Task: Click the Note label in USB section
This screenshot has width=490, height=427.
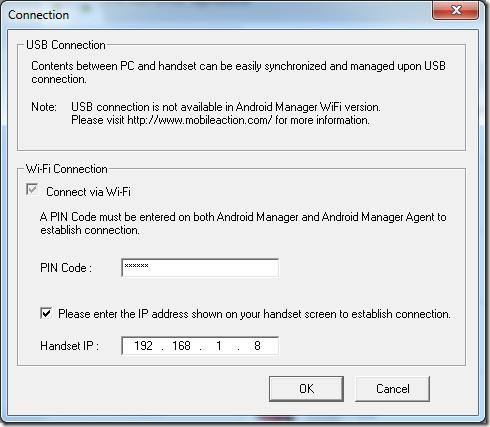Action: (44, 107)
